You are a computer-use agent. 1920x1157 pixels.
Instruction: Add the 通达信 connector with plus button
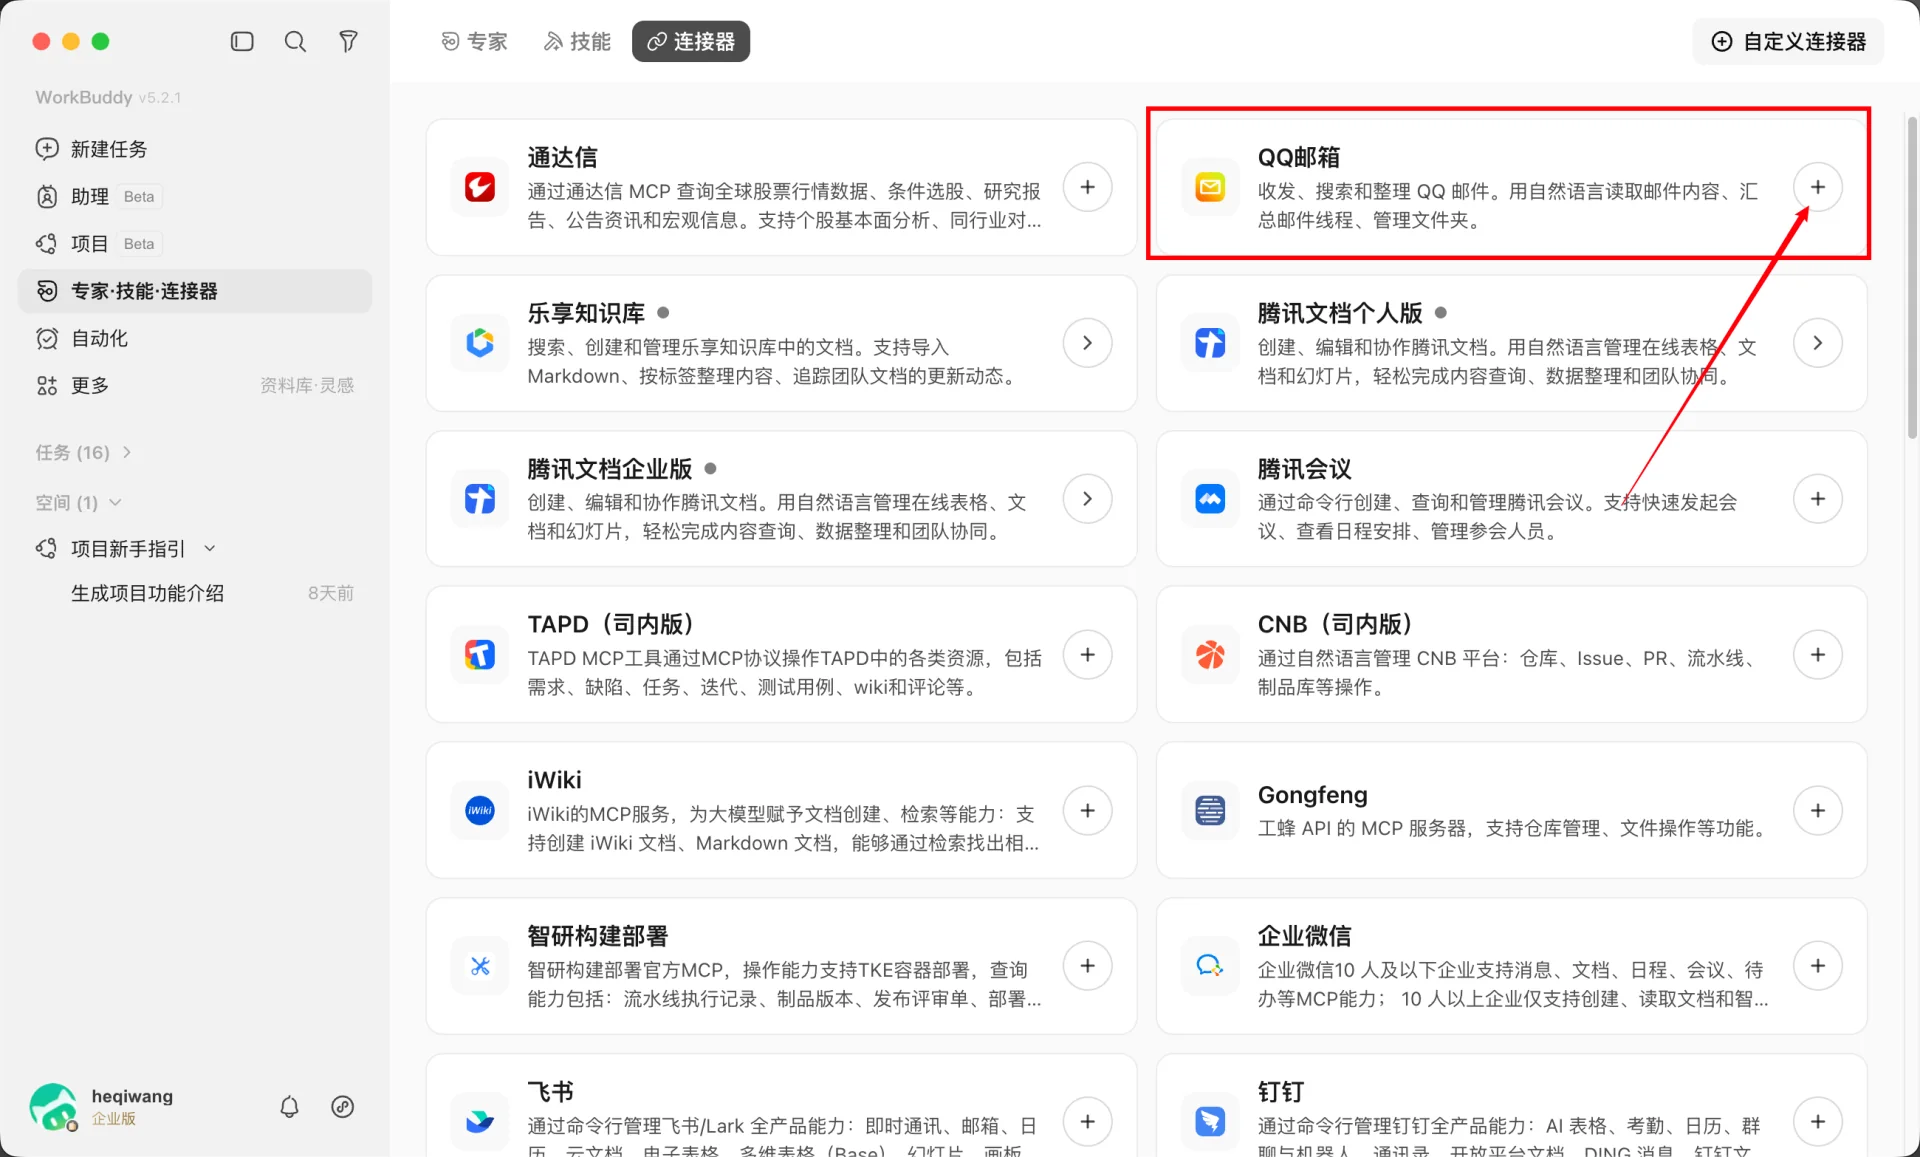(1087, 187)
